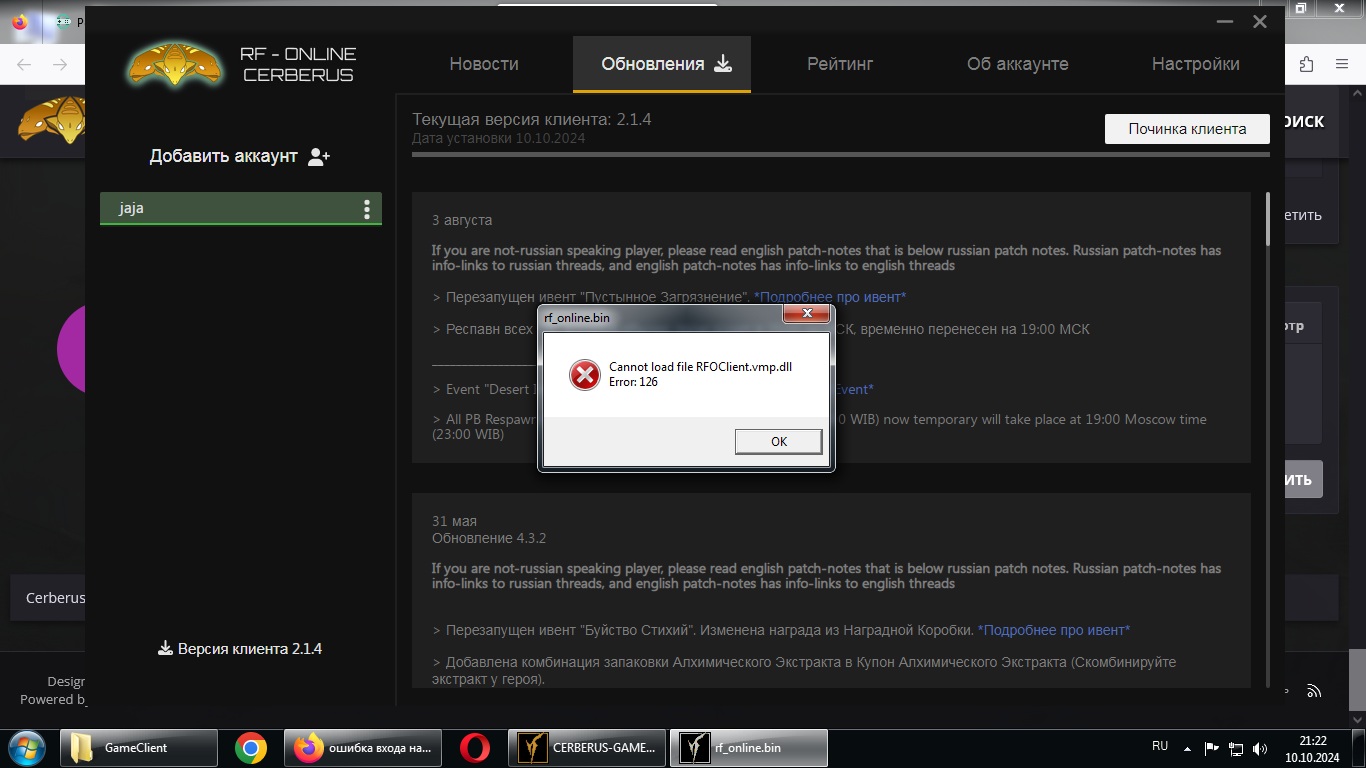Viewport: 1366px width, 768px height.
Task: Click the RF-Online Cerberus launcher logo
Action: [174, 64]
